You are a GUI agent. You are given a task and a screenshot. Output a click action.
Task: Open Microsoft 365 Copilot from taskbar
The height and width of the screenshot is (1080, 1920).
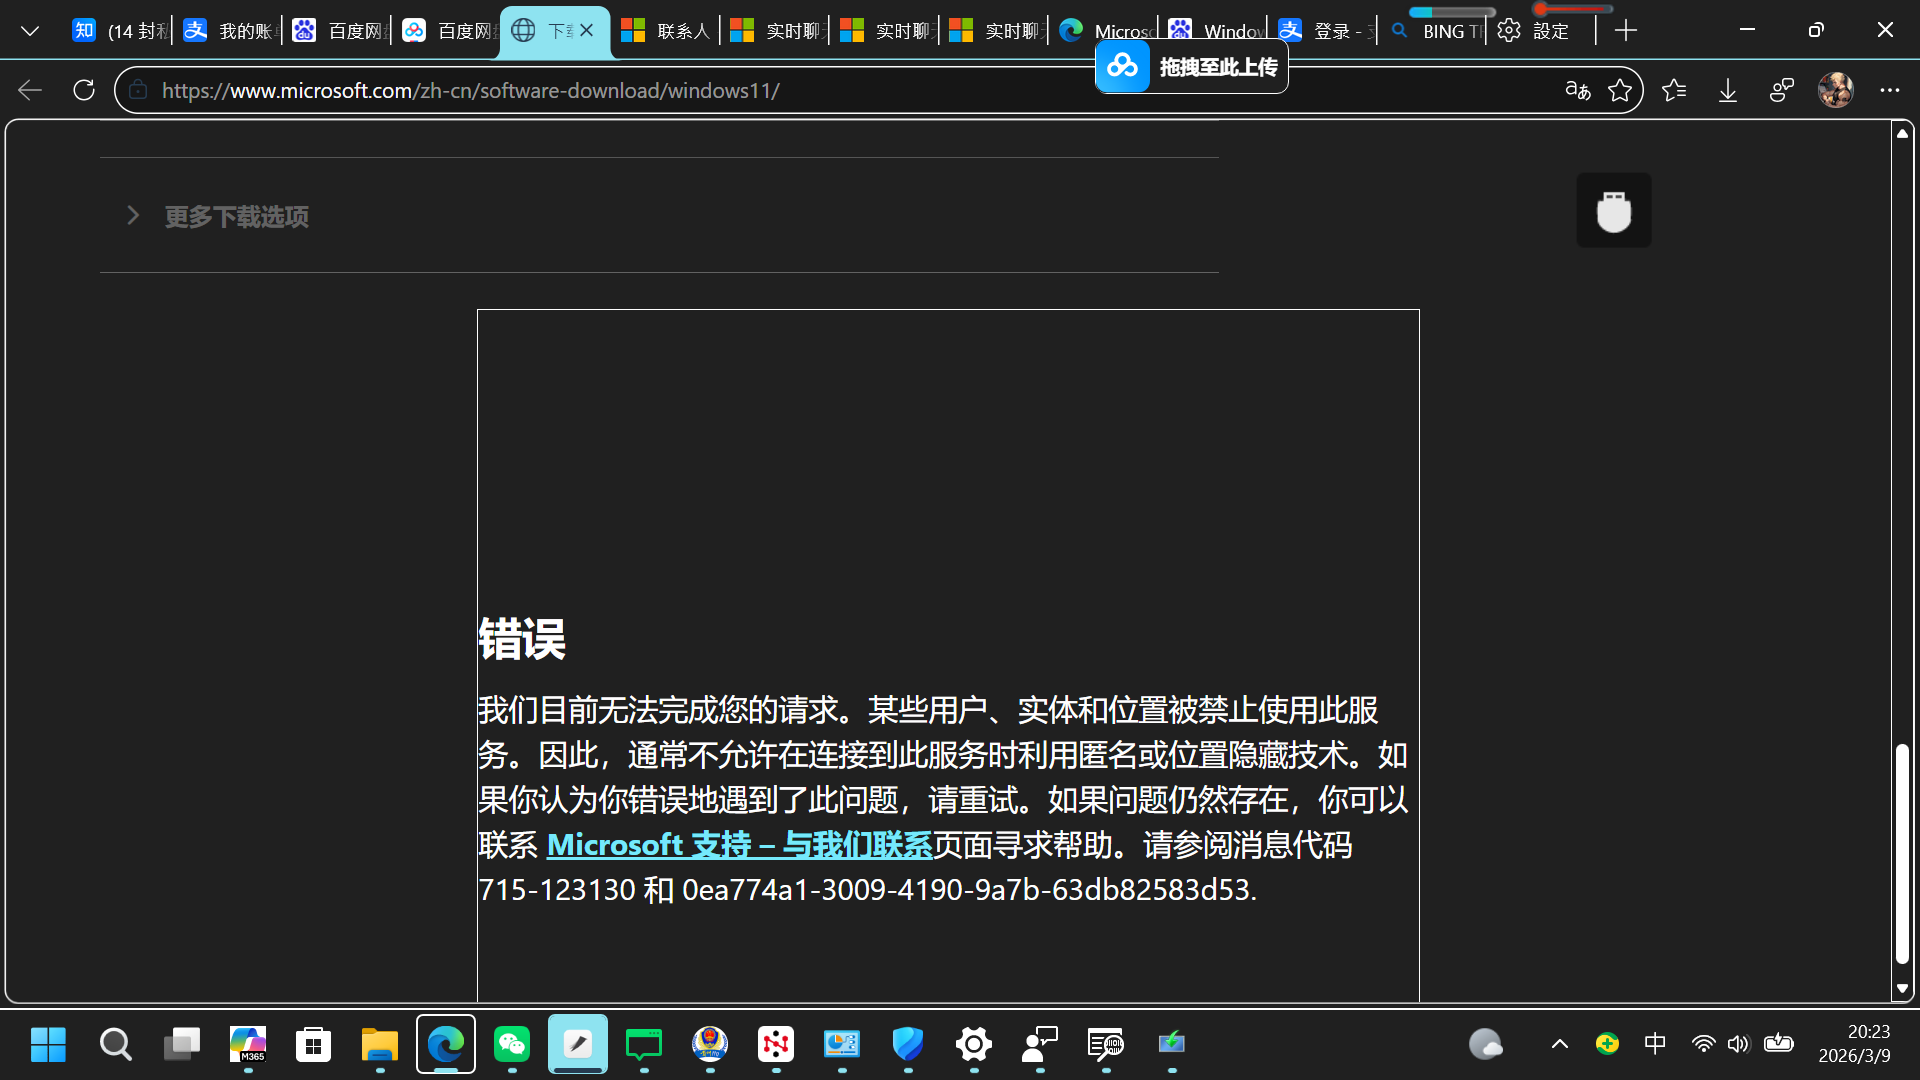pos(248,1044)
